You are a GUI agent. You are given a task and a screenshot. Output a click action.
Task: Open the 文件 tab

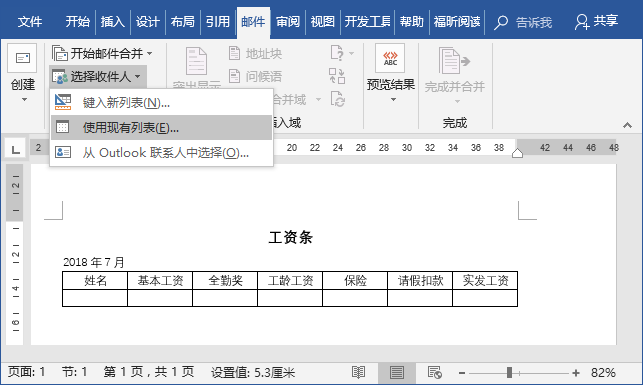click(30, 22)
